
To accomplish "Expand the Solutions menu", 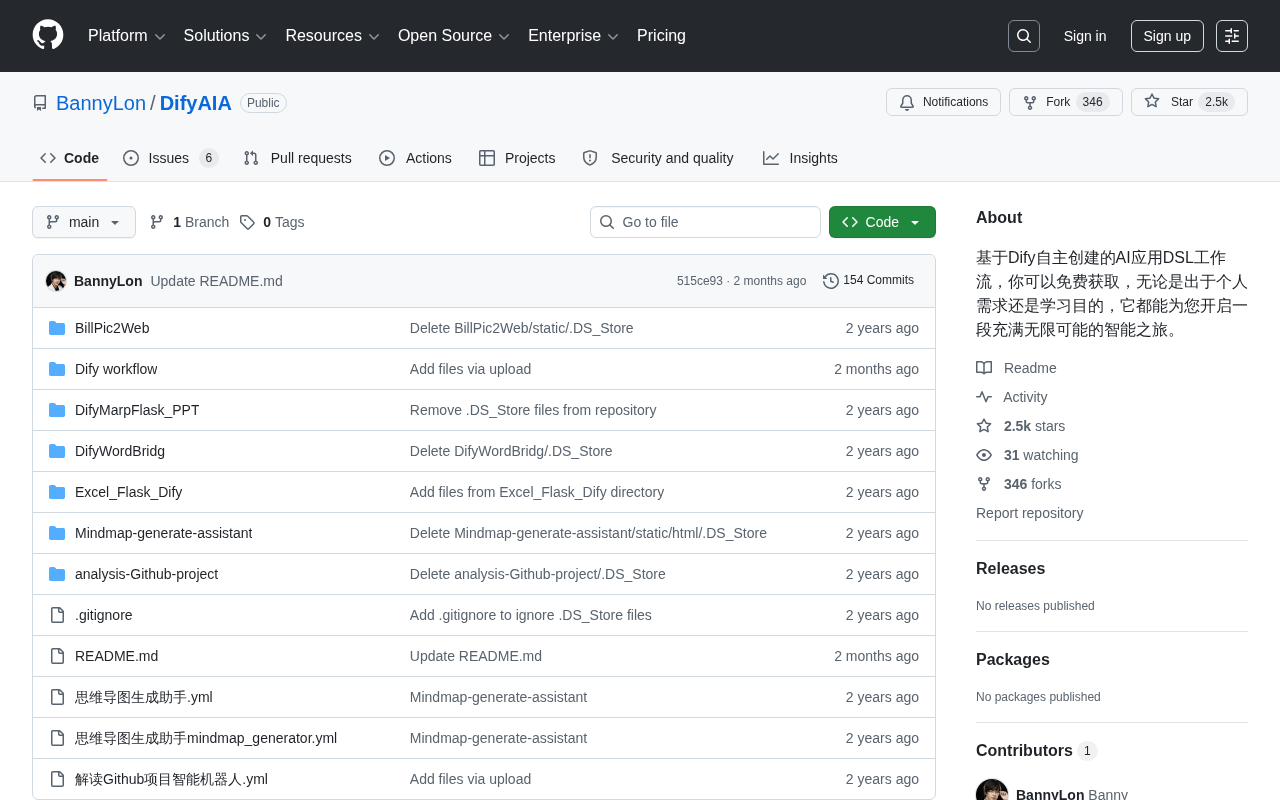I will click(x=225, y=36).
